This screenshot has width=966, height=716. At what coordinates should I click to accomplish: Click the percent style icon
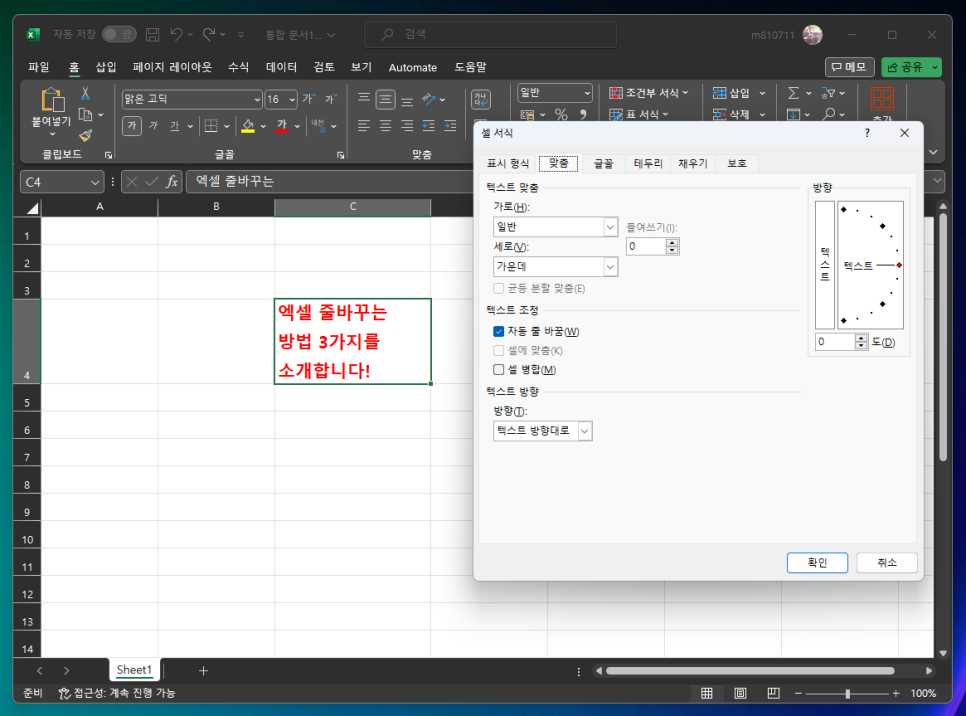coord(561,115)
